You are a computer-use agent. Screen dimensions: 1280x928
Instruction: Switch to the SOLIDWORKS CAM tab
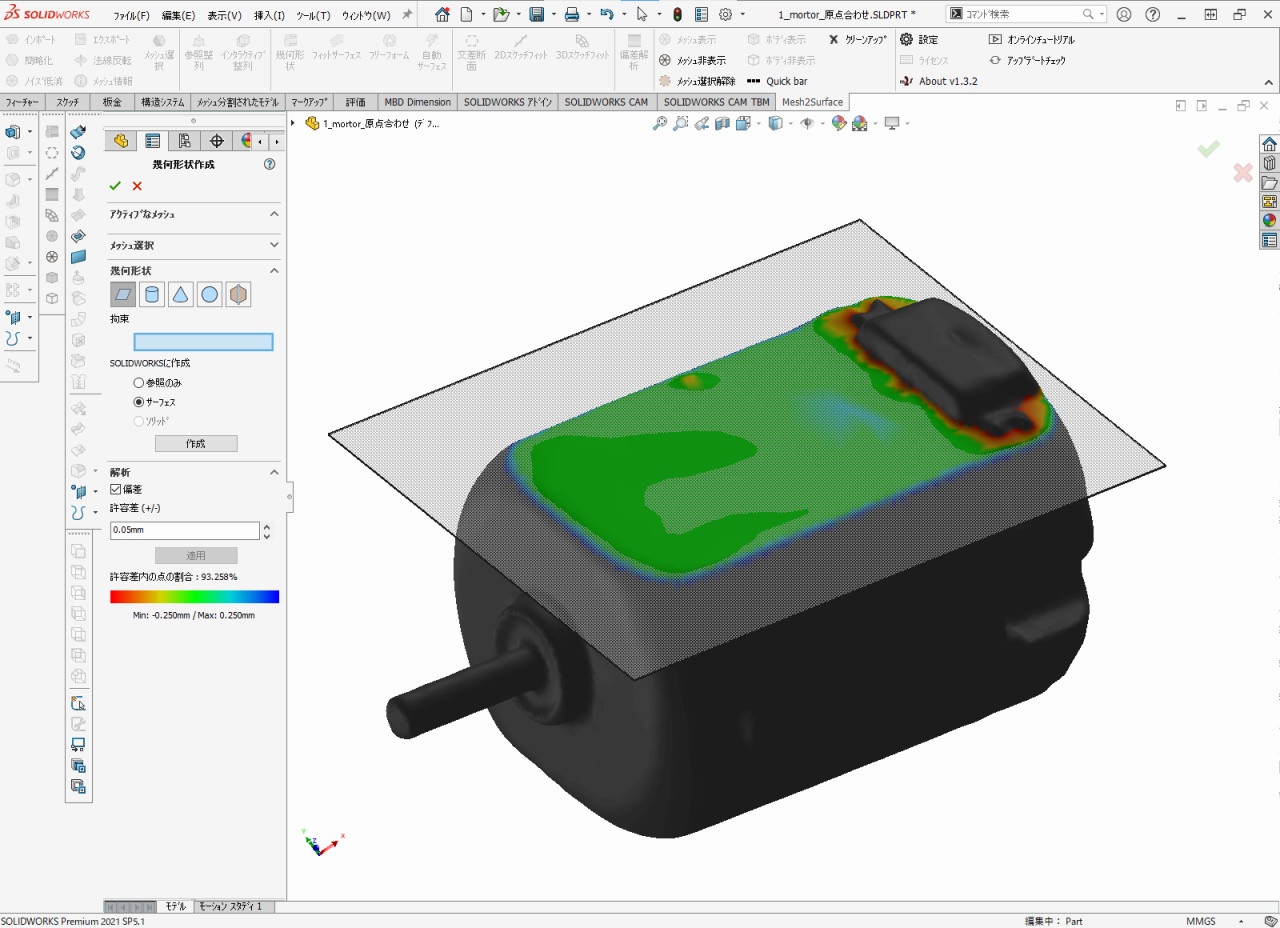pos(606,102)
